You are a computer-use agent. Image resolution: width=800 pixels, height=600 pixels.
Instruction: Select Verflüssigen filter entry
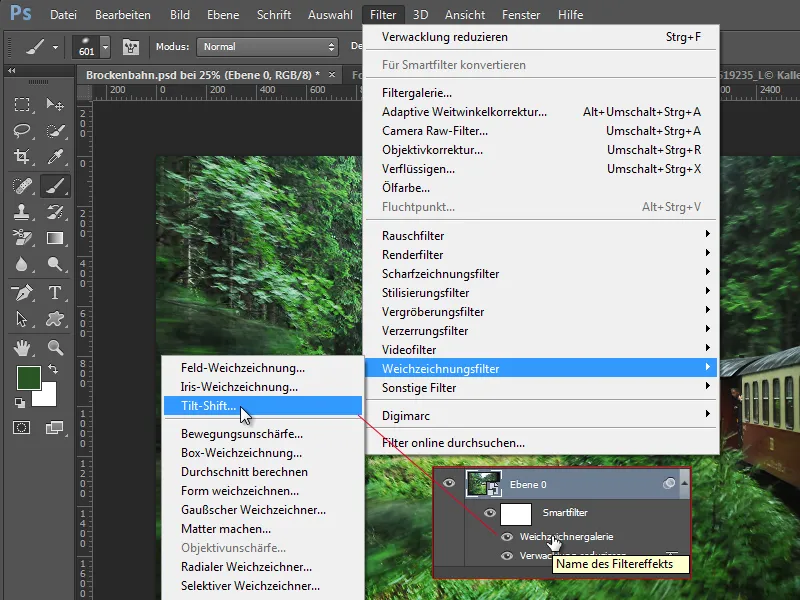[x=541, y=169]
